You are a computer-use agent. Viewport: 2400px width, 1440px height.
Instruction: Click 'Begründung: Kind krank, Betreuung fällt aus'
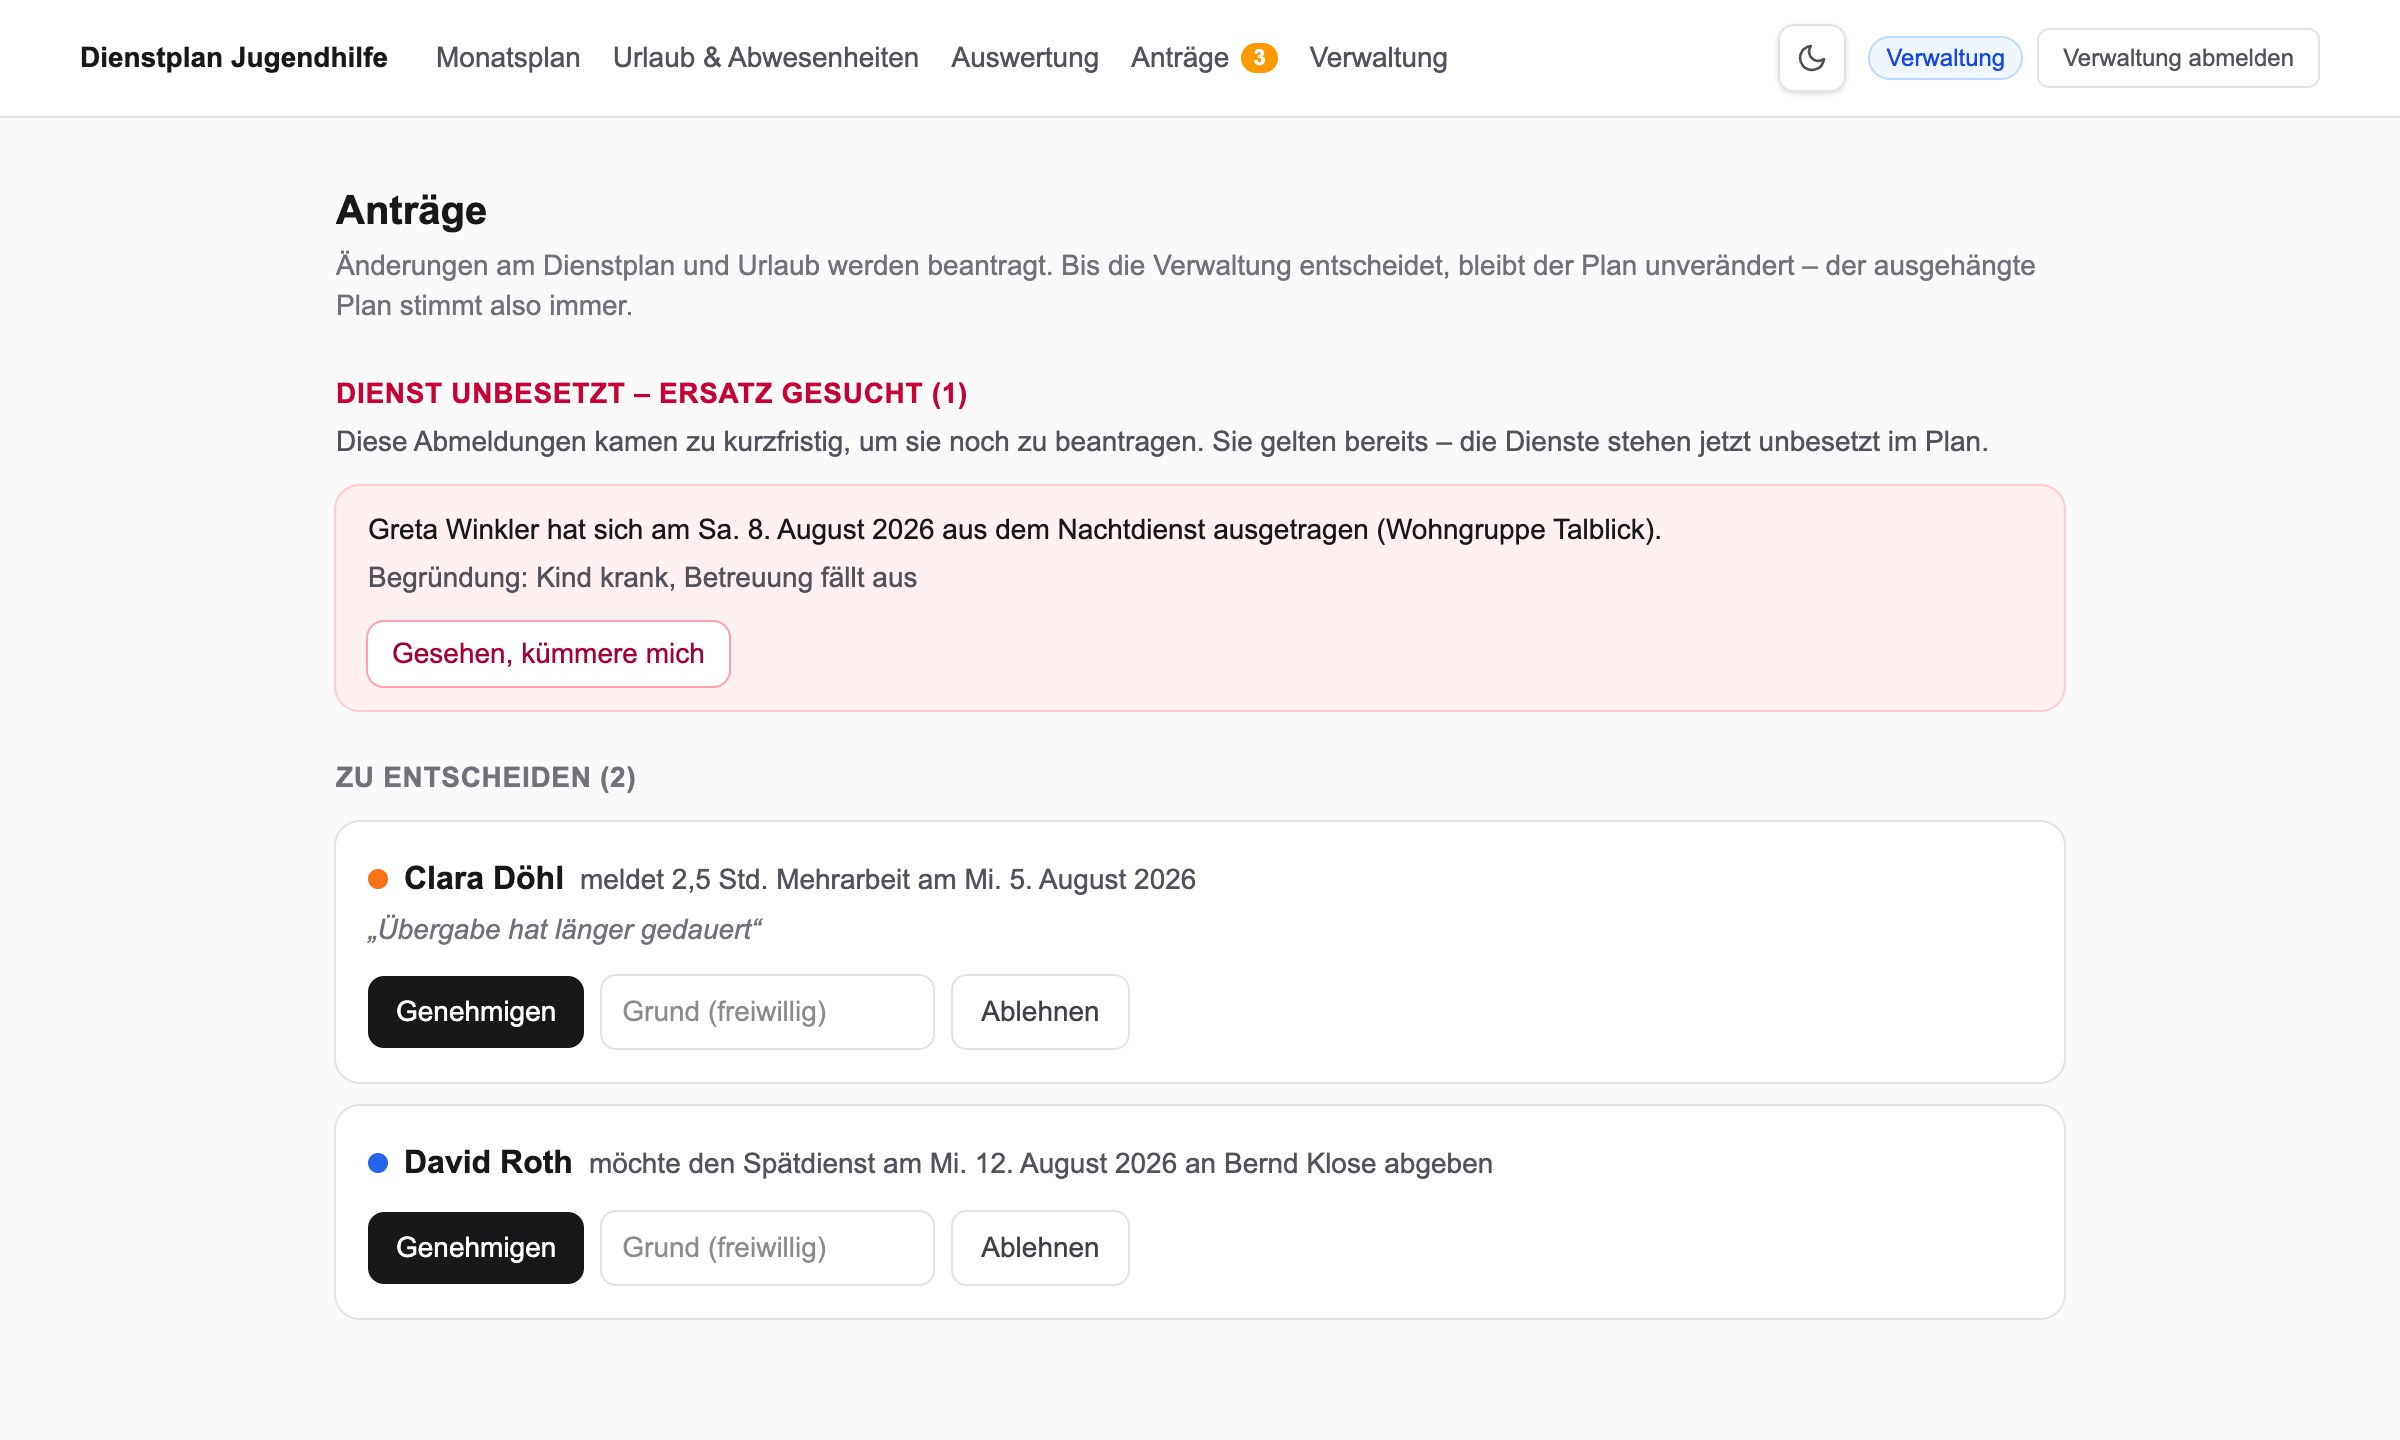point(642,578)
